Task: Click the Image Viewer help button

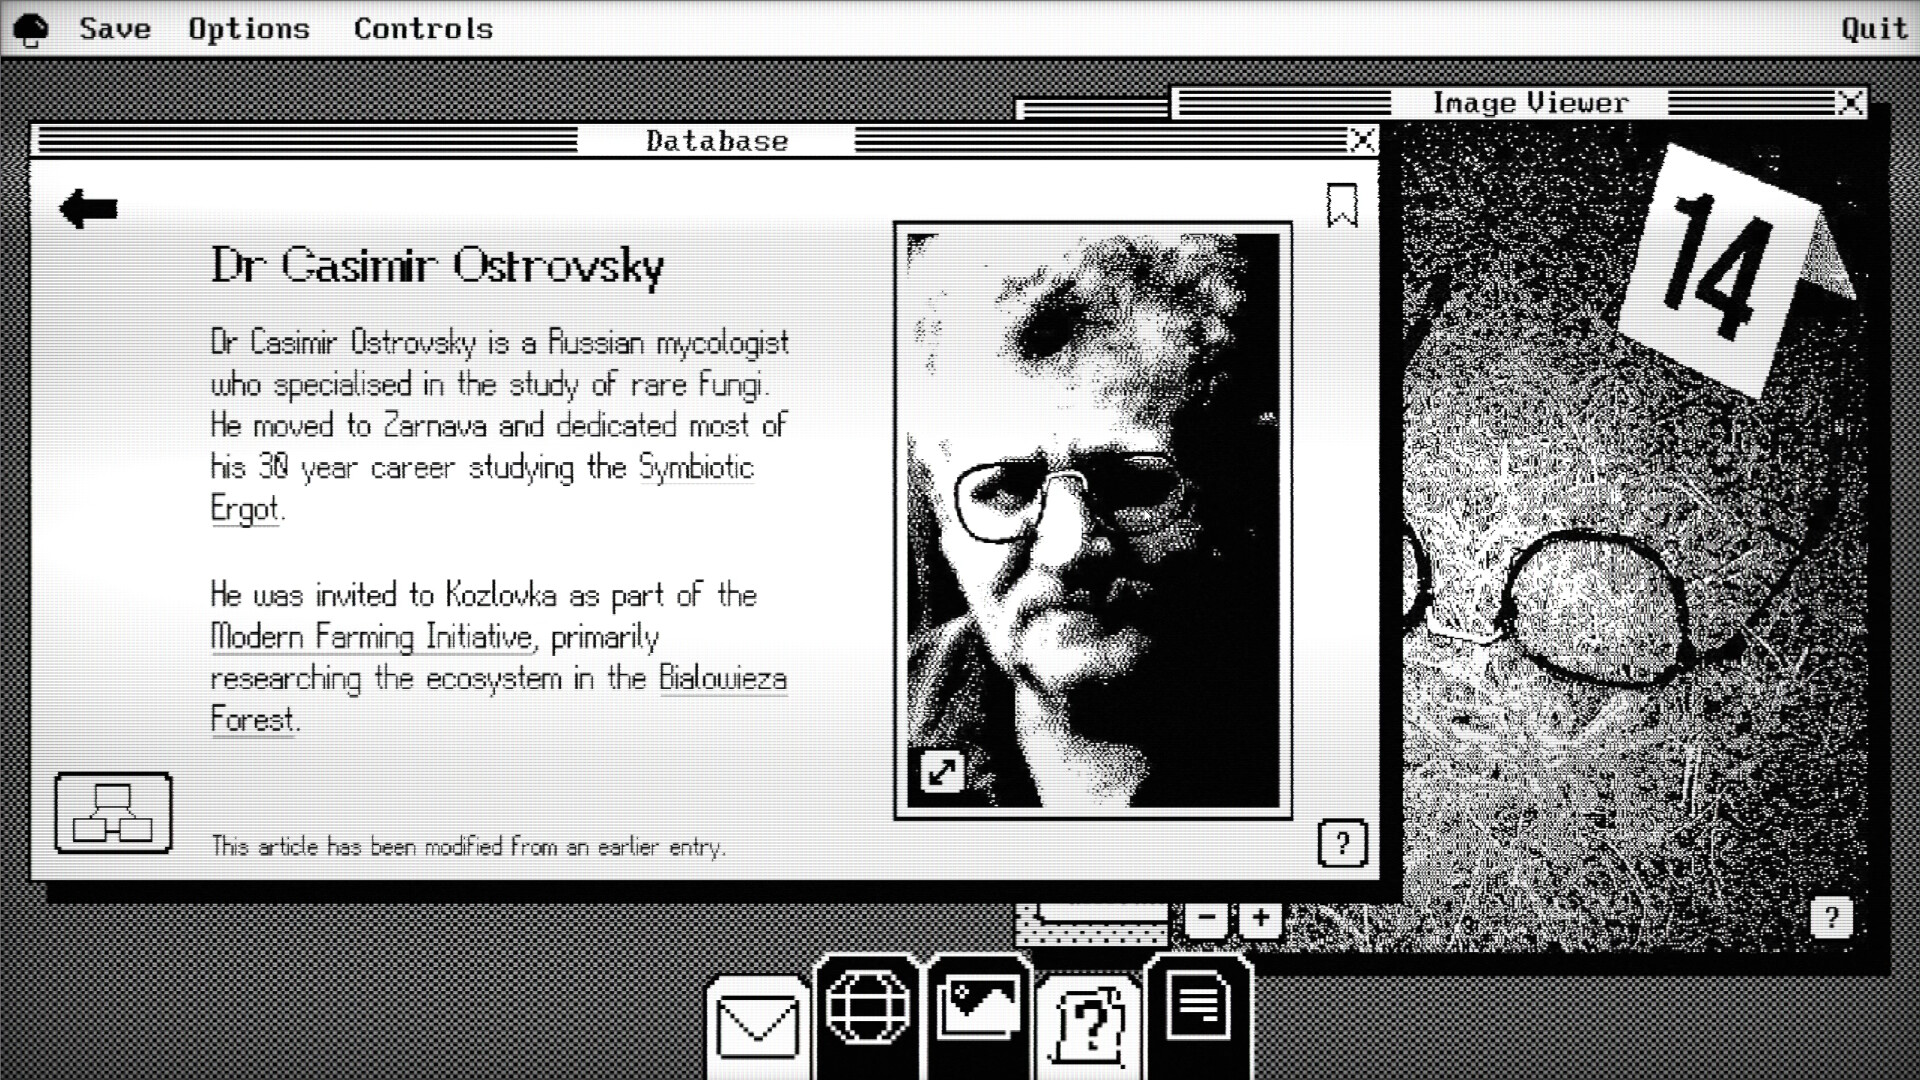Action: click(1831, 918)
